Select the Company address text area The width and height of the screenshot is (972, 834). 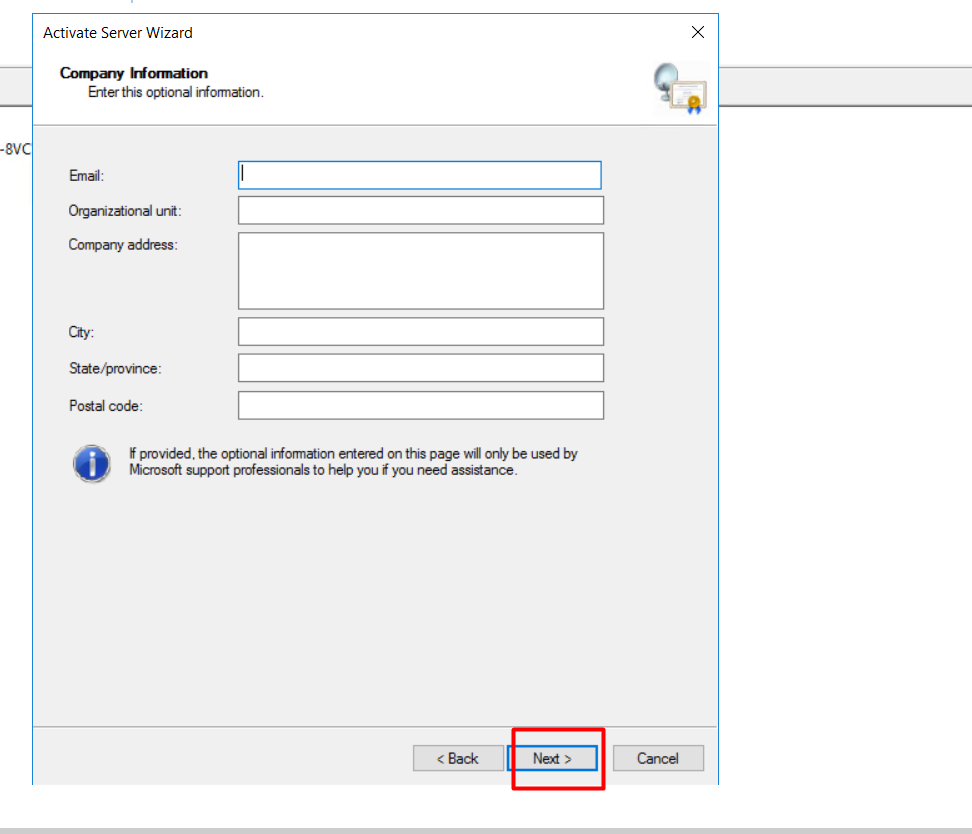coord(421,271)
